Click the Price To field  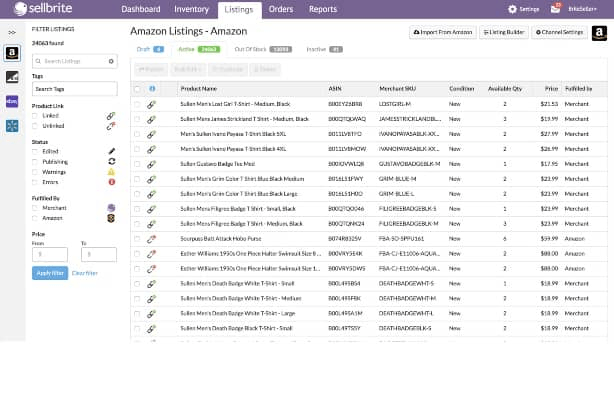click(99, 255)
